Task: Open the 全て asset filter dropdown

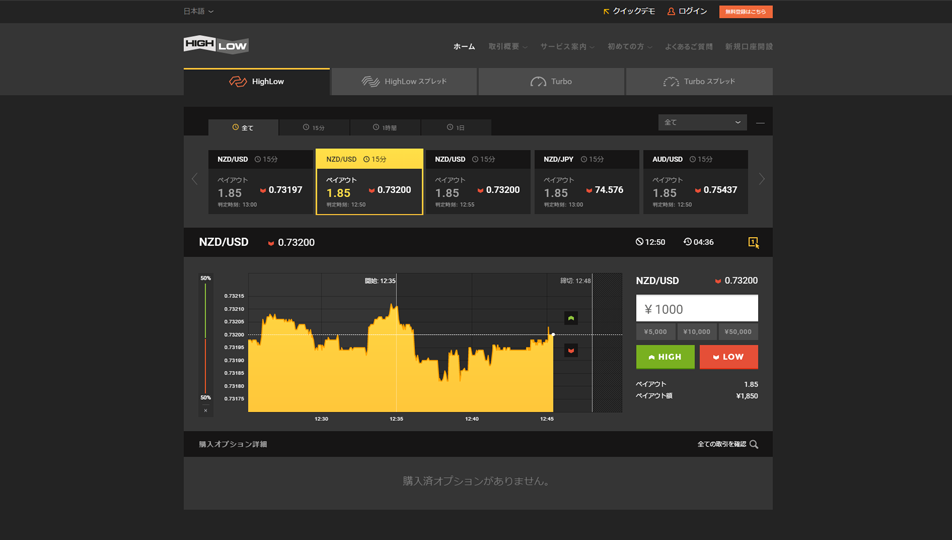Action: pos(702,122)
